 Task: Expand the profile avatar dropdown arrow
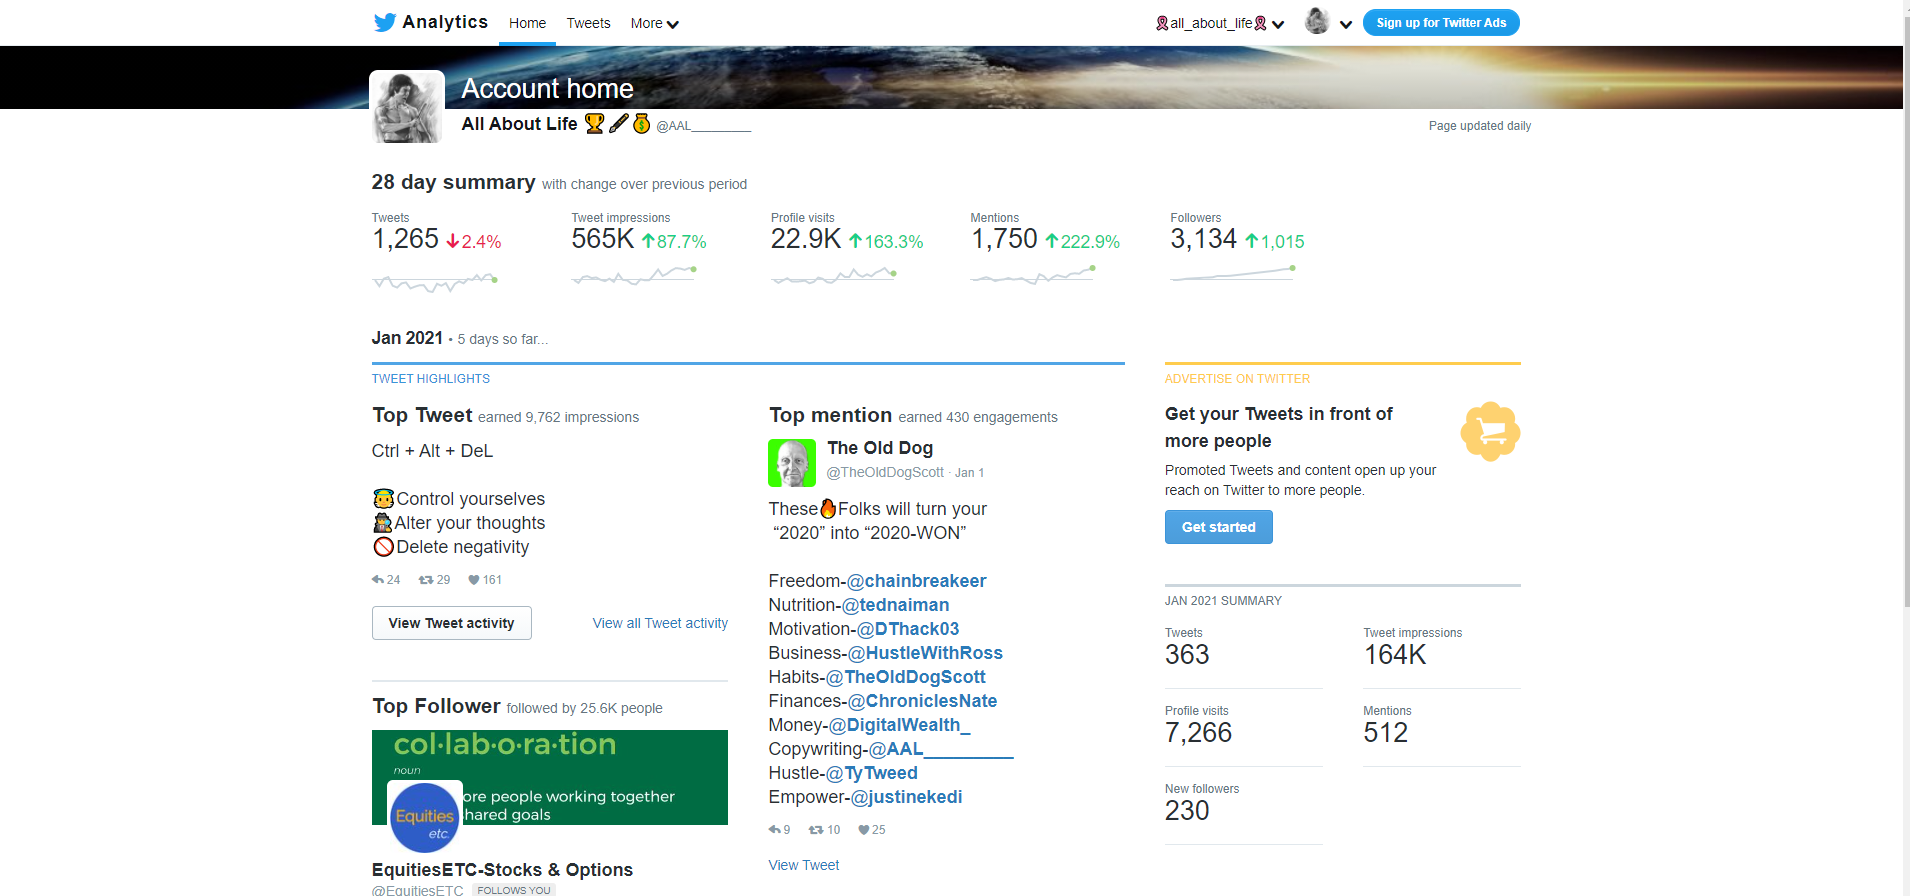(x=1346, y=24)
